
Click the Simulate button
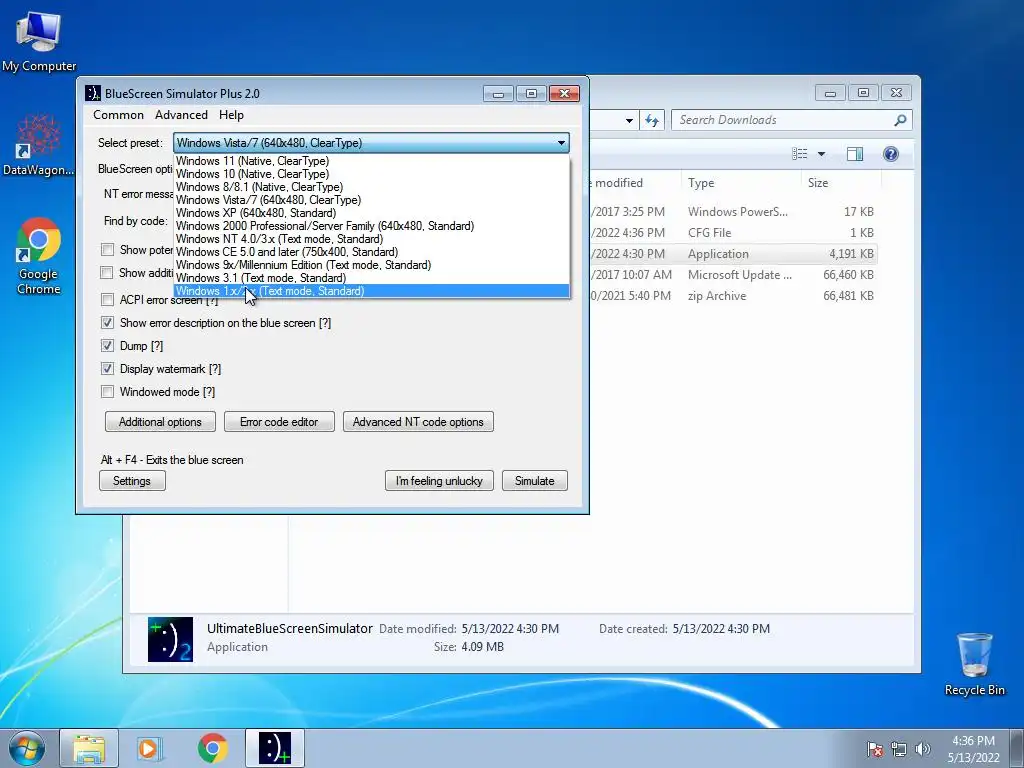[x=534, y=481]
